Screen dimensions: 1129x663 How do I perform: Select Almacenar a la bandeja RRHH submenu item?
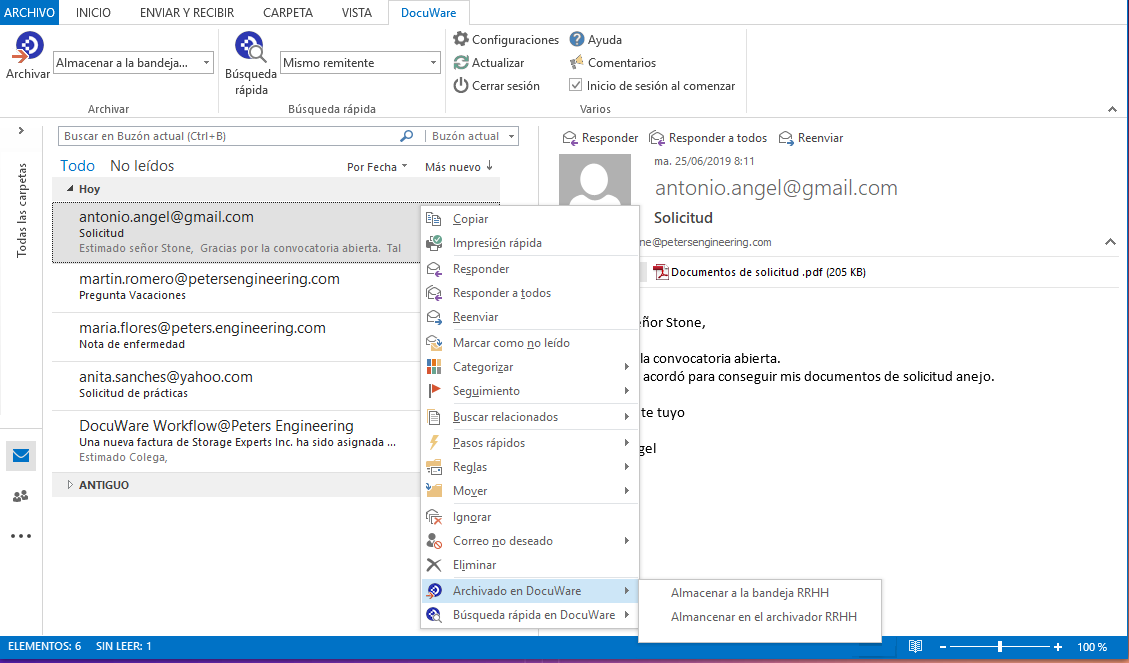749,593
